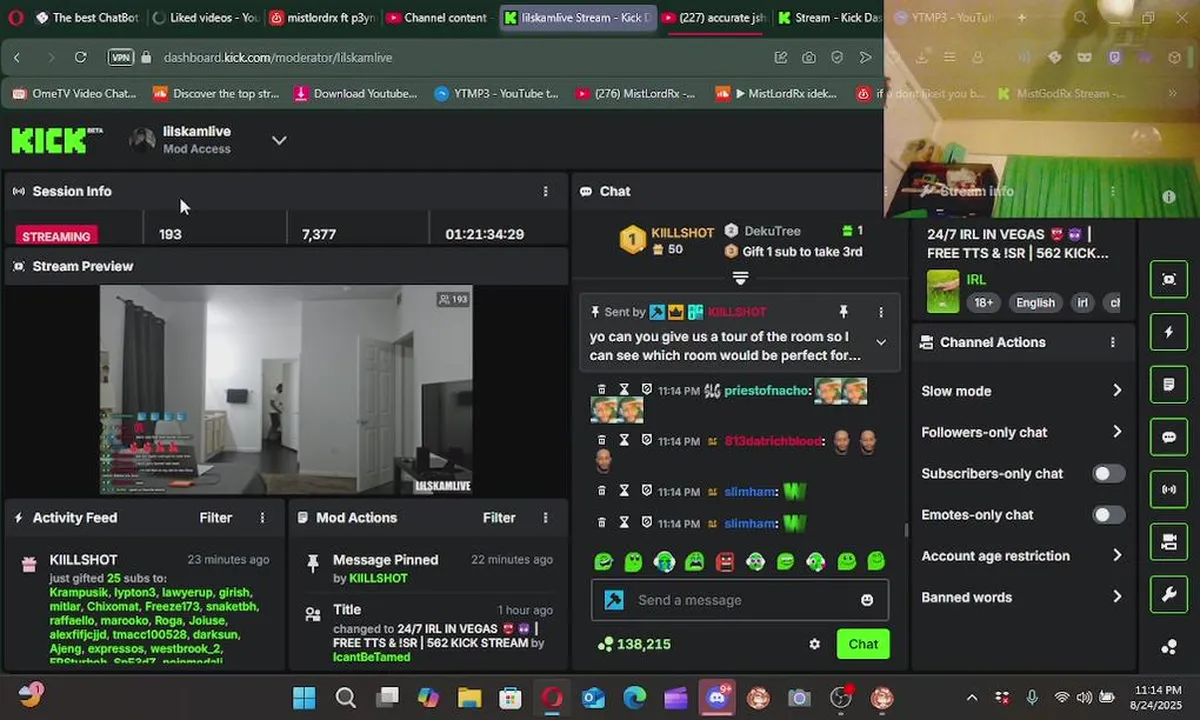This screenshot has height=720, width=1200.
Task: Open pinned message options menu
Action: tap(881, 312)
